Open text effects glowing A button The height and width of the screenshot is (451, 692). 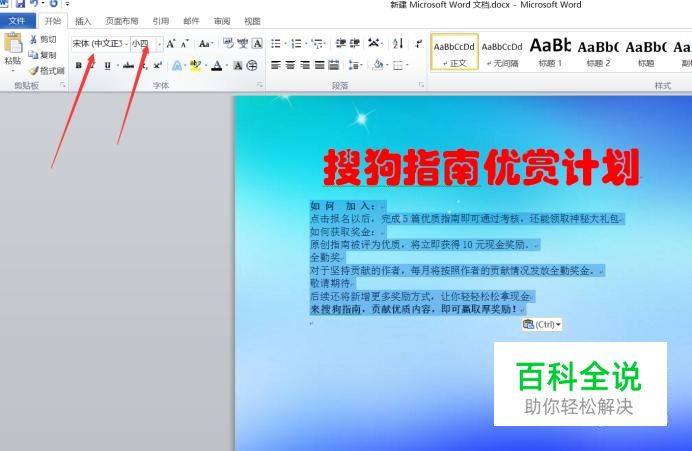point(177,66)
